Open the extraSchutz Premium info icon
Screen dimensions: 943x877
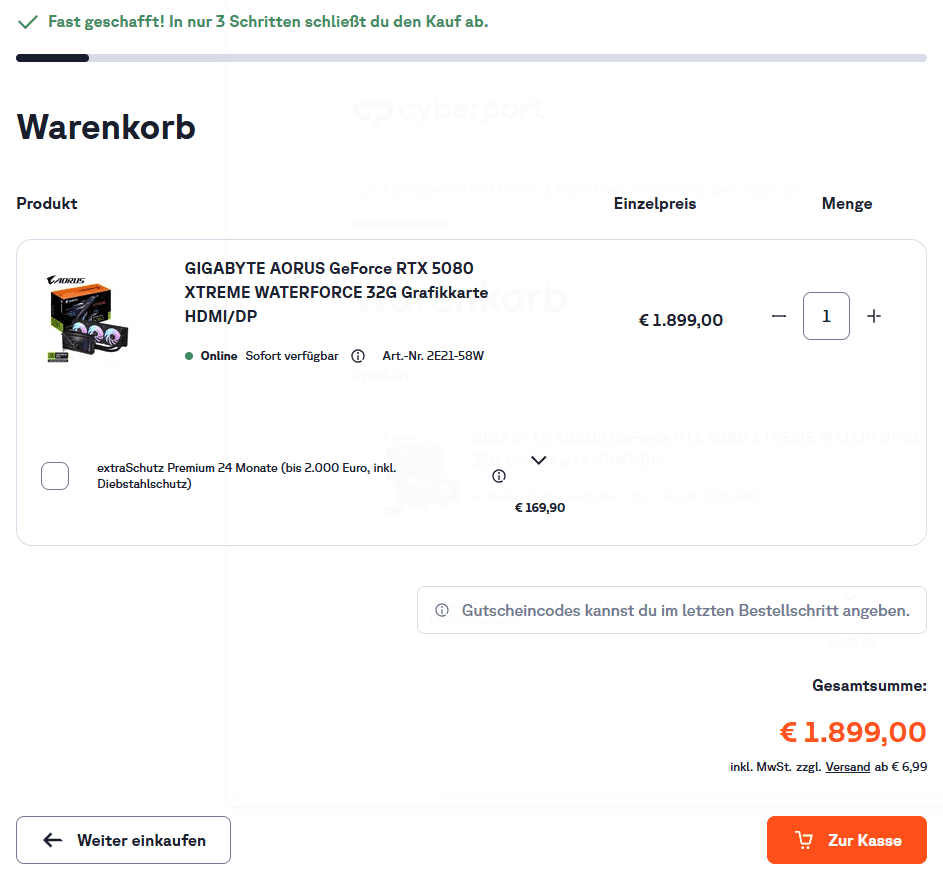coord(499,476)
